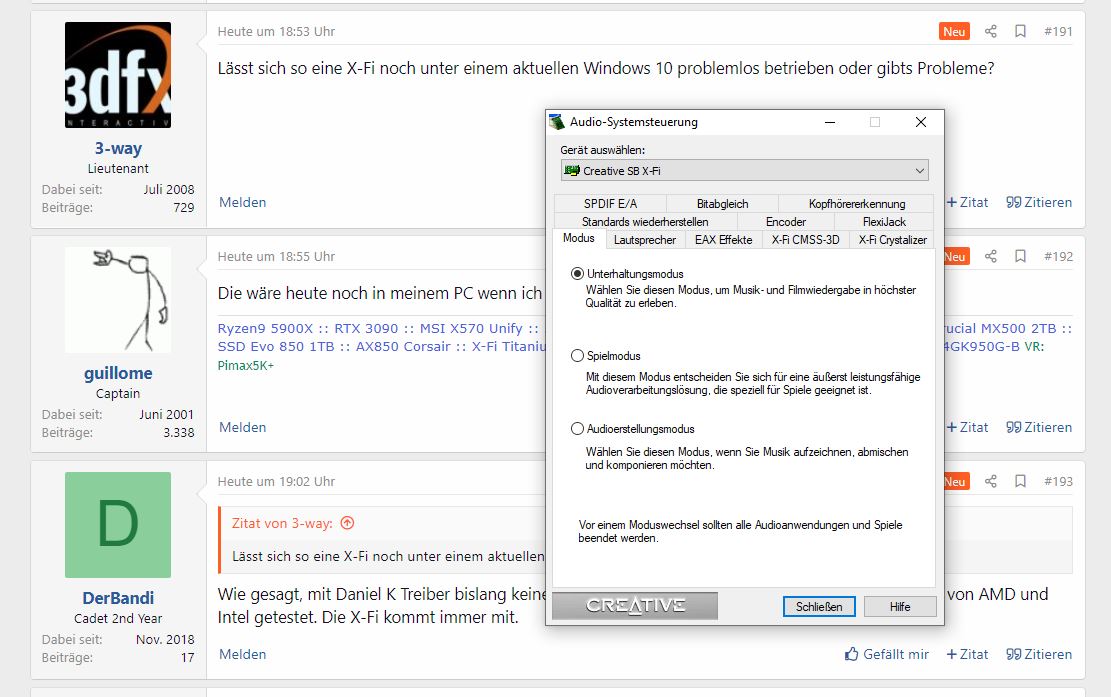Open EAX Effekte tab
Image resolution: width=1111 pixels, height=697 pixels.
(723, 240)
